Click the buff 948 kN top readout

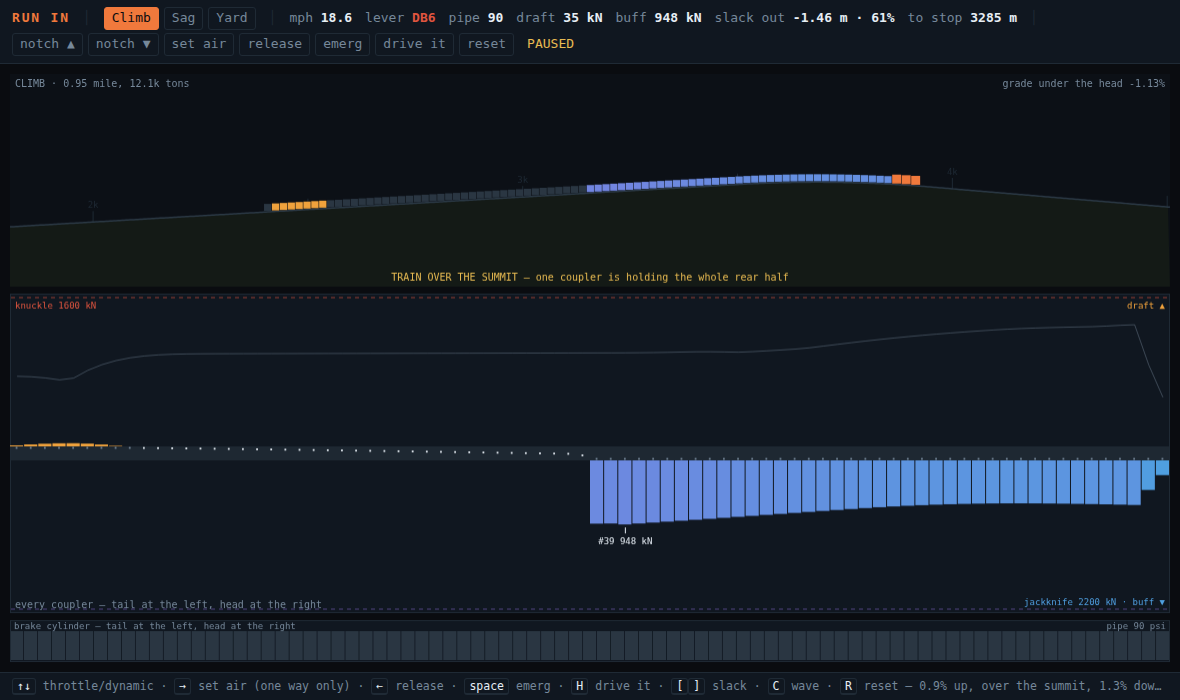(658, 18)
